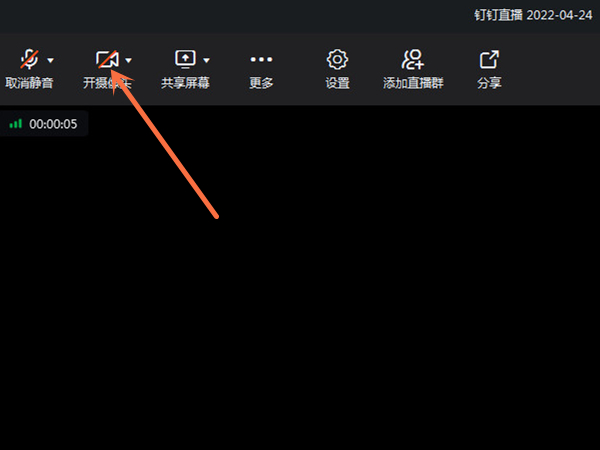Click the 00:00:05 live duration timer
Image resolution: width=600 pixels, height=450 pixels.
[x=53, y=124]
